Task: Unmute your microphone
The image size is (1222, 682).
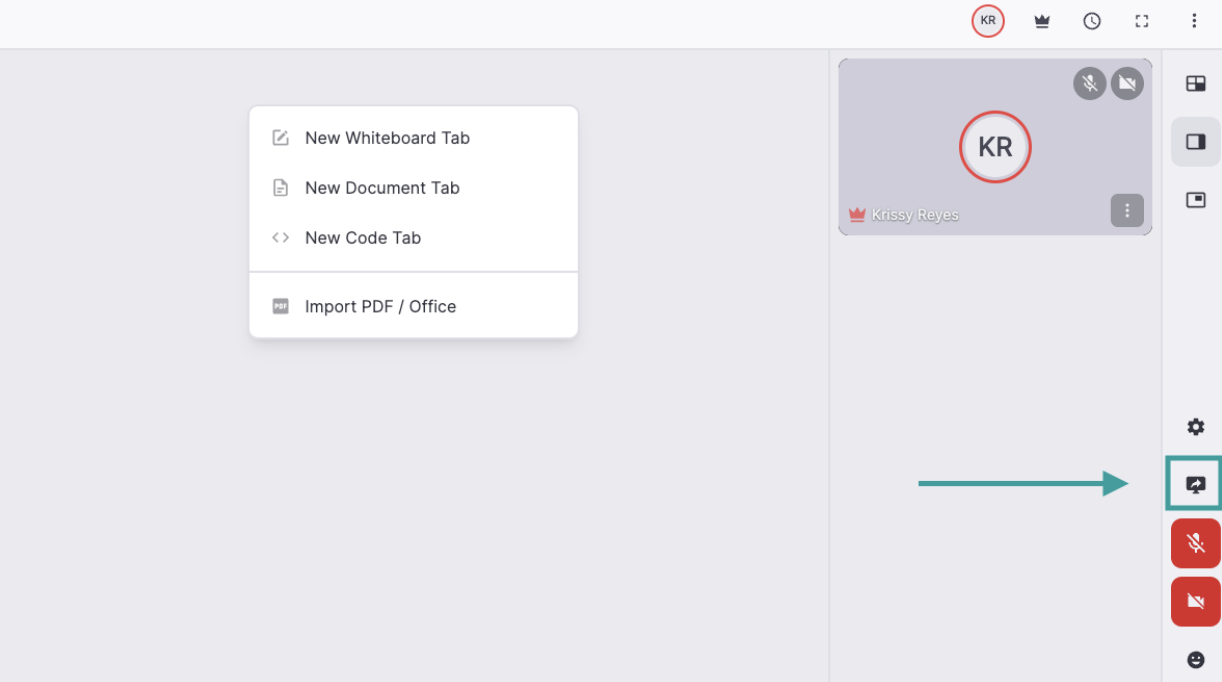Action: 1195,543
